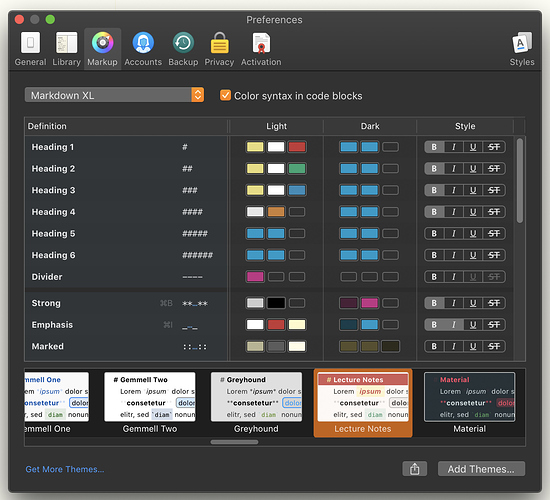Open the Activation preferences pane

point(261,49)
